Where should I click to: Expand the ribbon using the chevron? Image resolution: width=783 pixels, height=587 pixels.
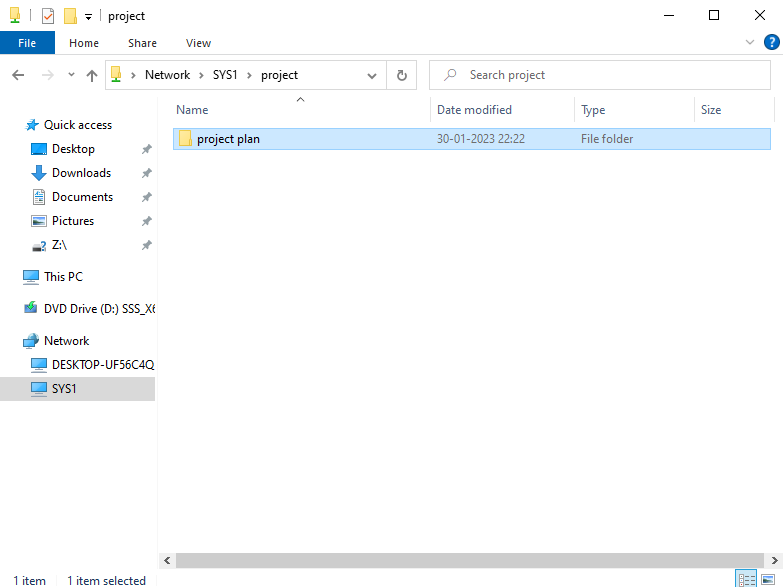(750, 42)
